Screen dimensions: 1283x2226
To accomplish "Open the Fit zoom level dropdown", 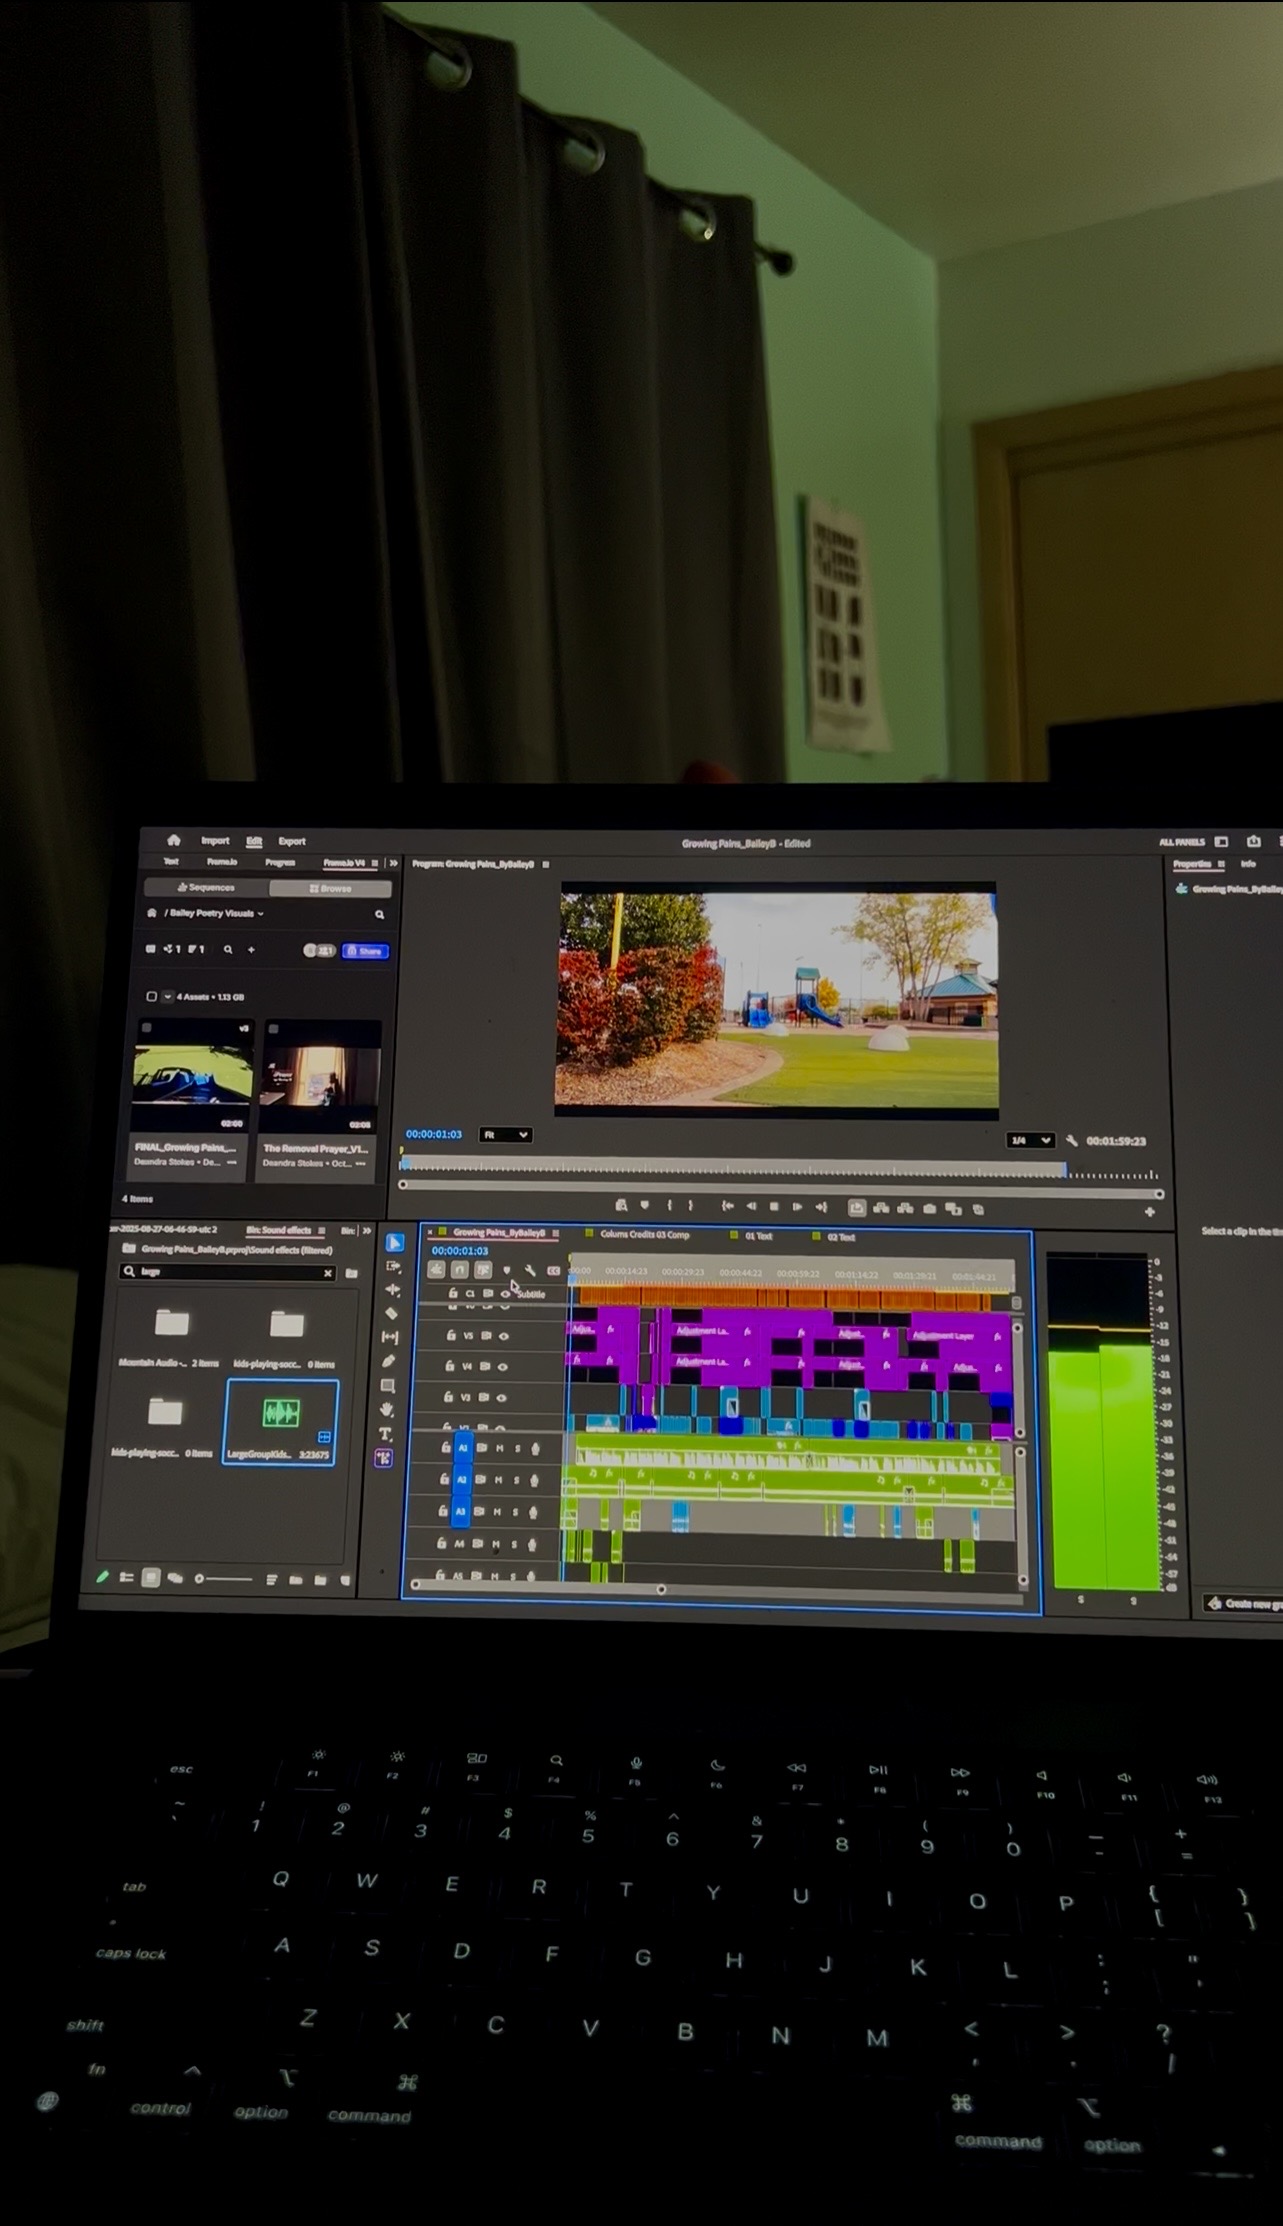I will click(x=505, y=1135).
